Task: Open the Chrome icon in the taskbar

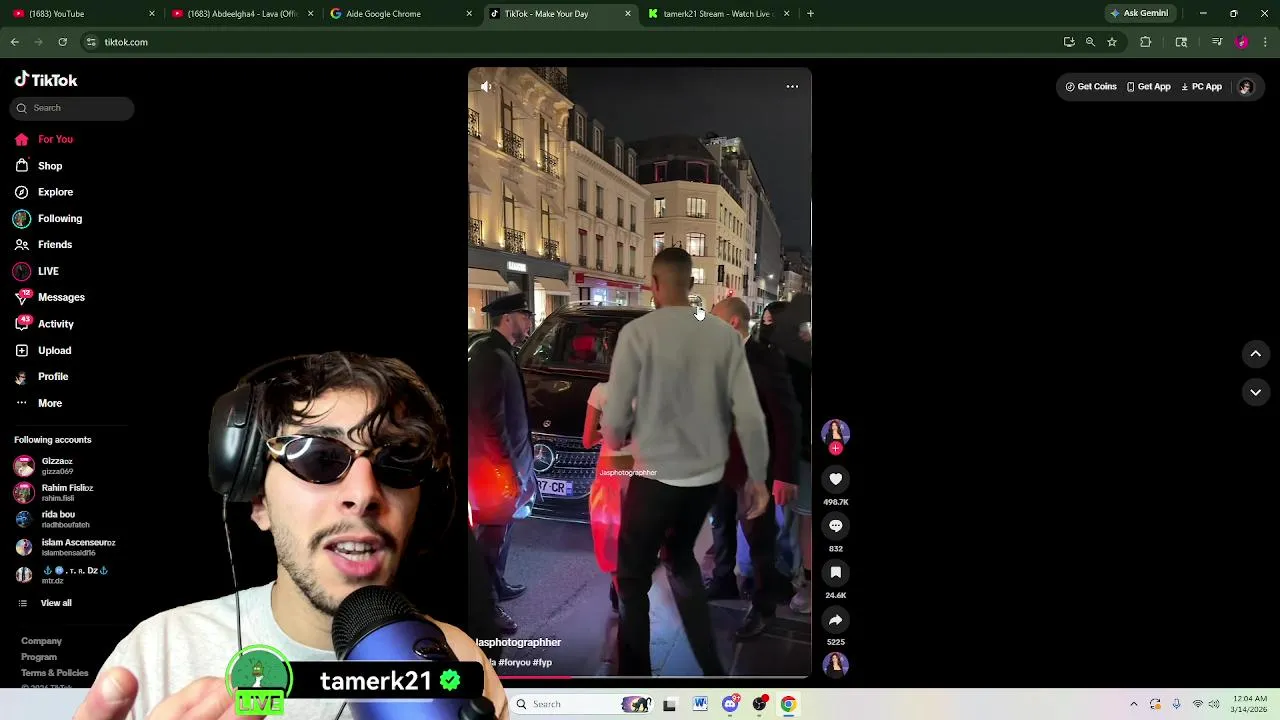Action: pos(788,704)
